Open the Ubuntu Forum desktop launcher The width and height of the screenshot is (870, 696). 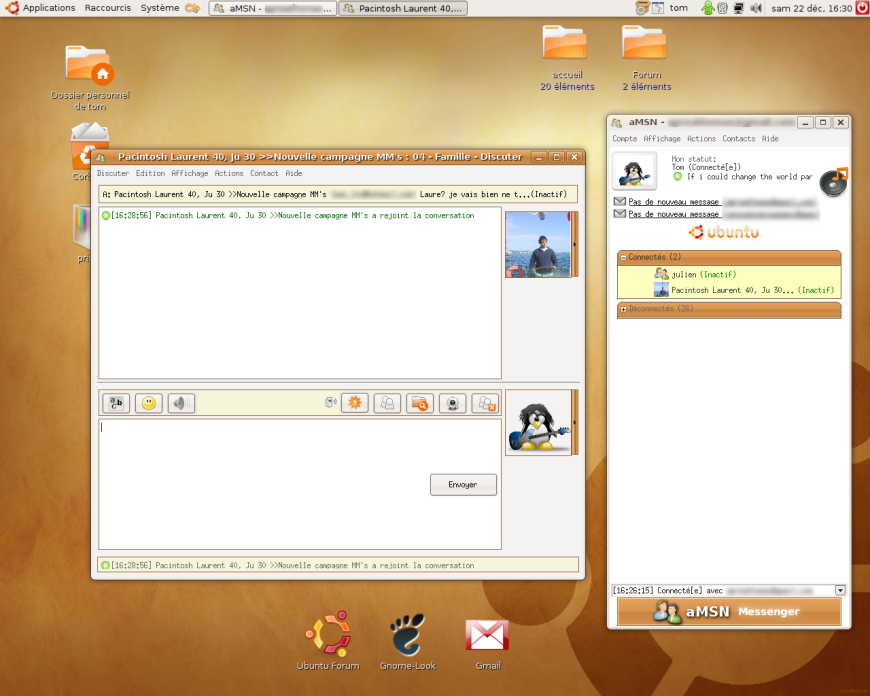click(x=328, y=641)
